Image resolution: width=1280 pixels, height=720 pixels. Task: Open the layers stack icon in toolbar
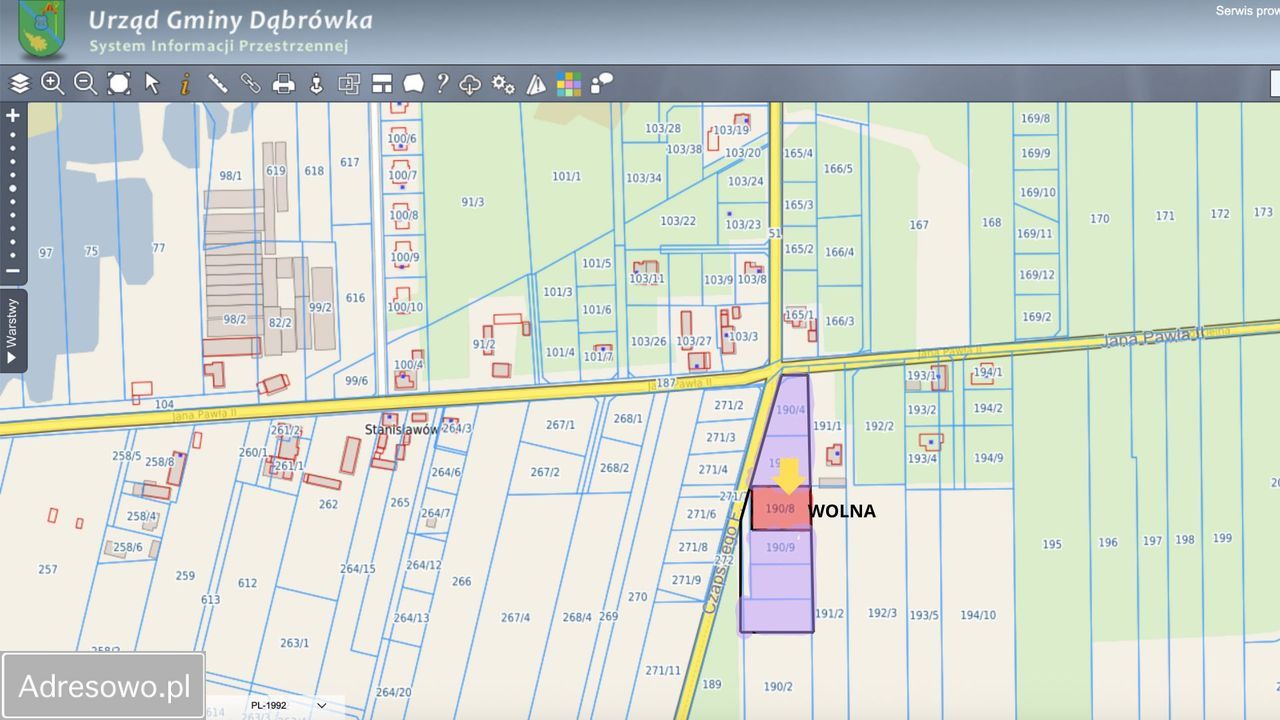tap(20, 84)
